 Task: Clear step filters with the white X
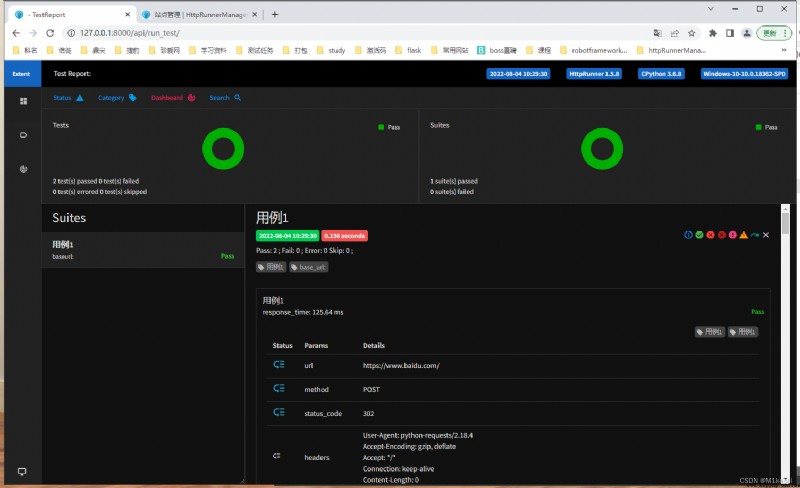[x=766, y=235]
